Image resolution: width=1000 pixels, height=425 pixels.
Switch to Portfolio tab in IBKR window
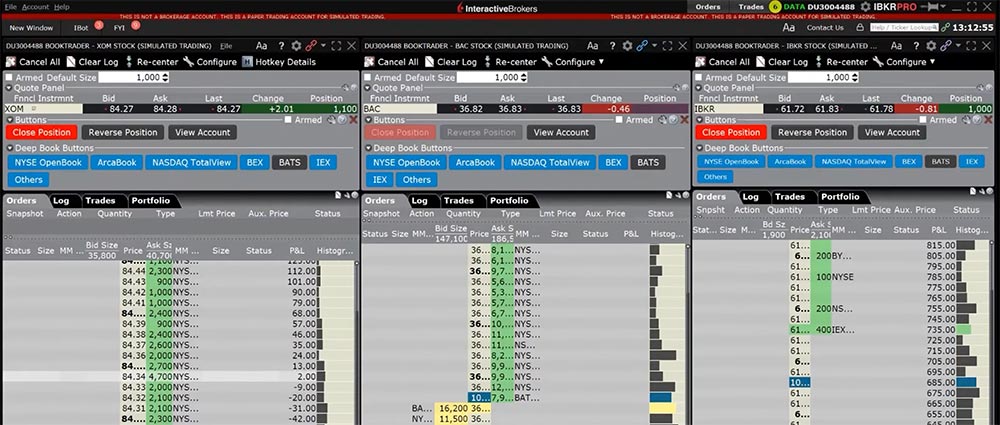coord(840,197)
